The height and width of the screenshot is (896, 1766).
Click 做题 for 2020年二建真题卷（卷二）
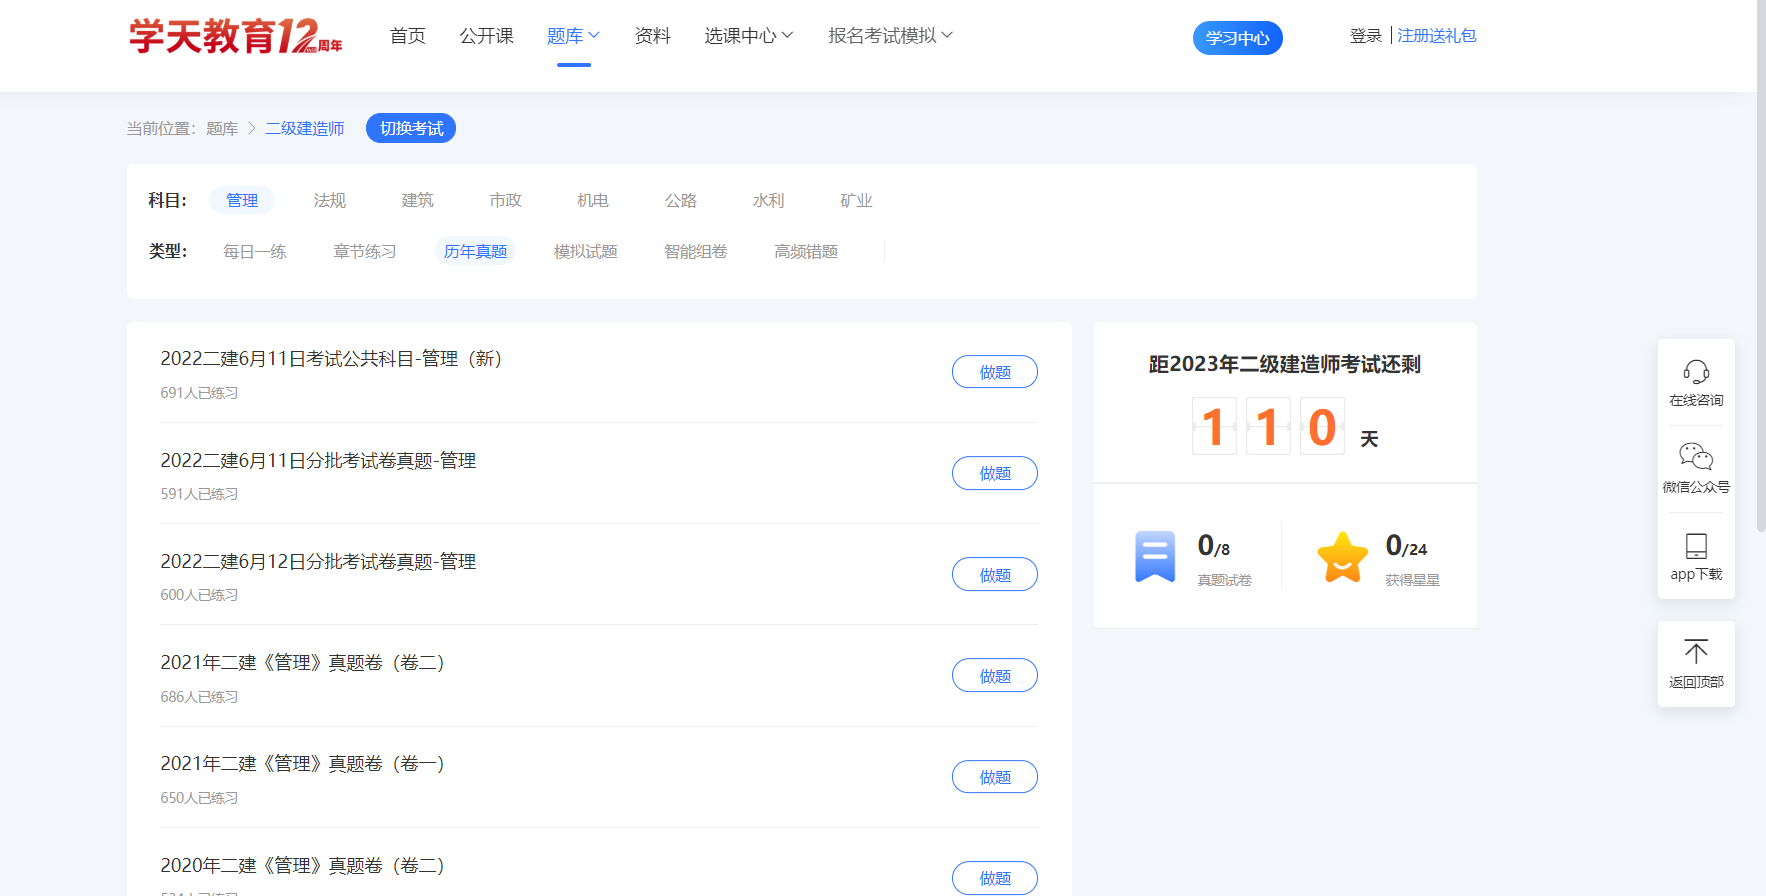(995, 878)
